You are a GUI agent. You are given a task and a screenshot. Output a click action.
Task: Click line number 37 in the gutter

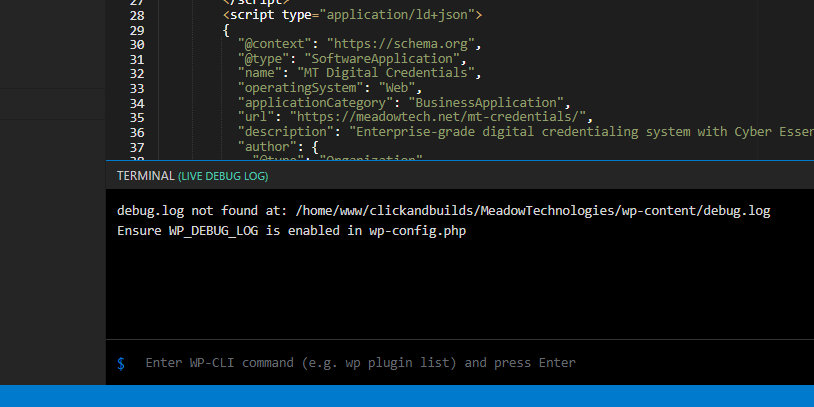click(137, 146)
